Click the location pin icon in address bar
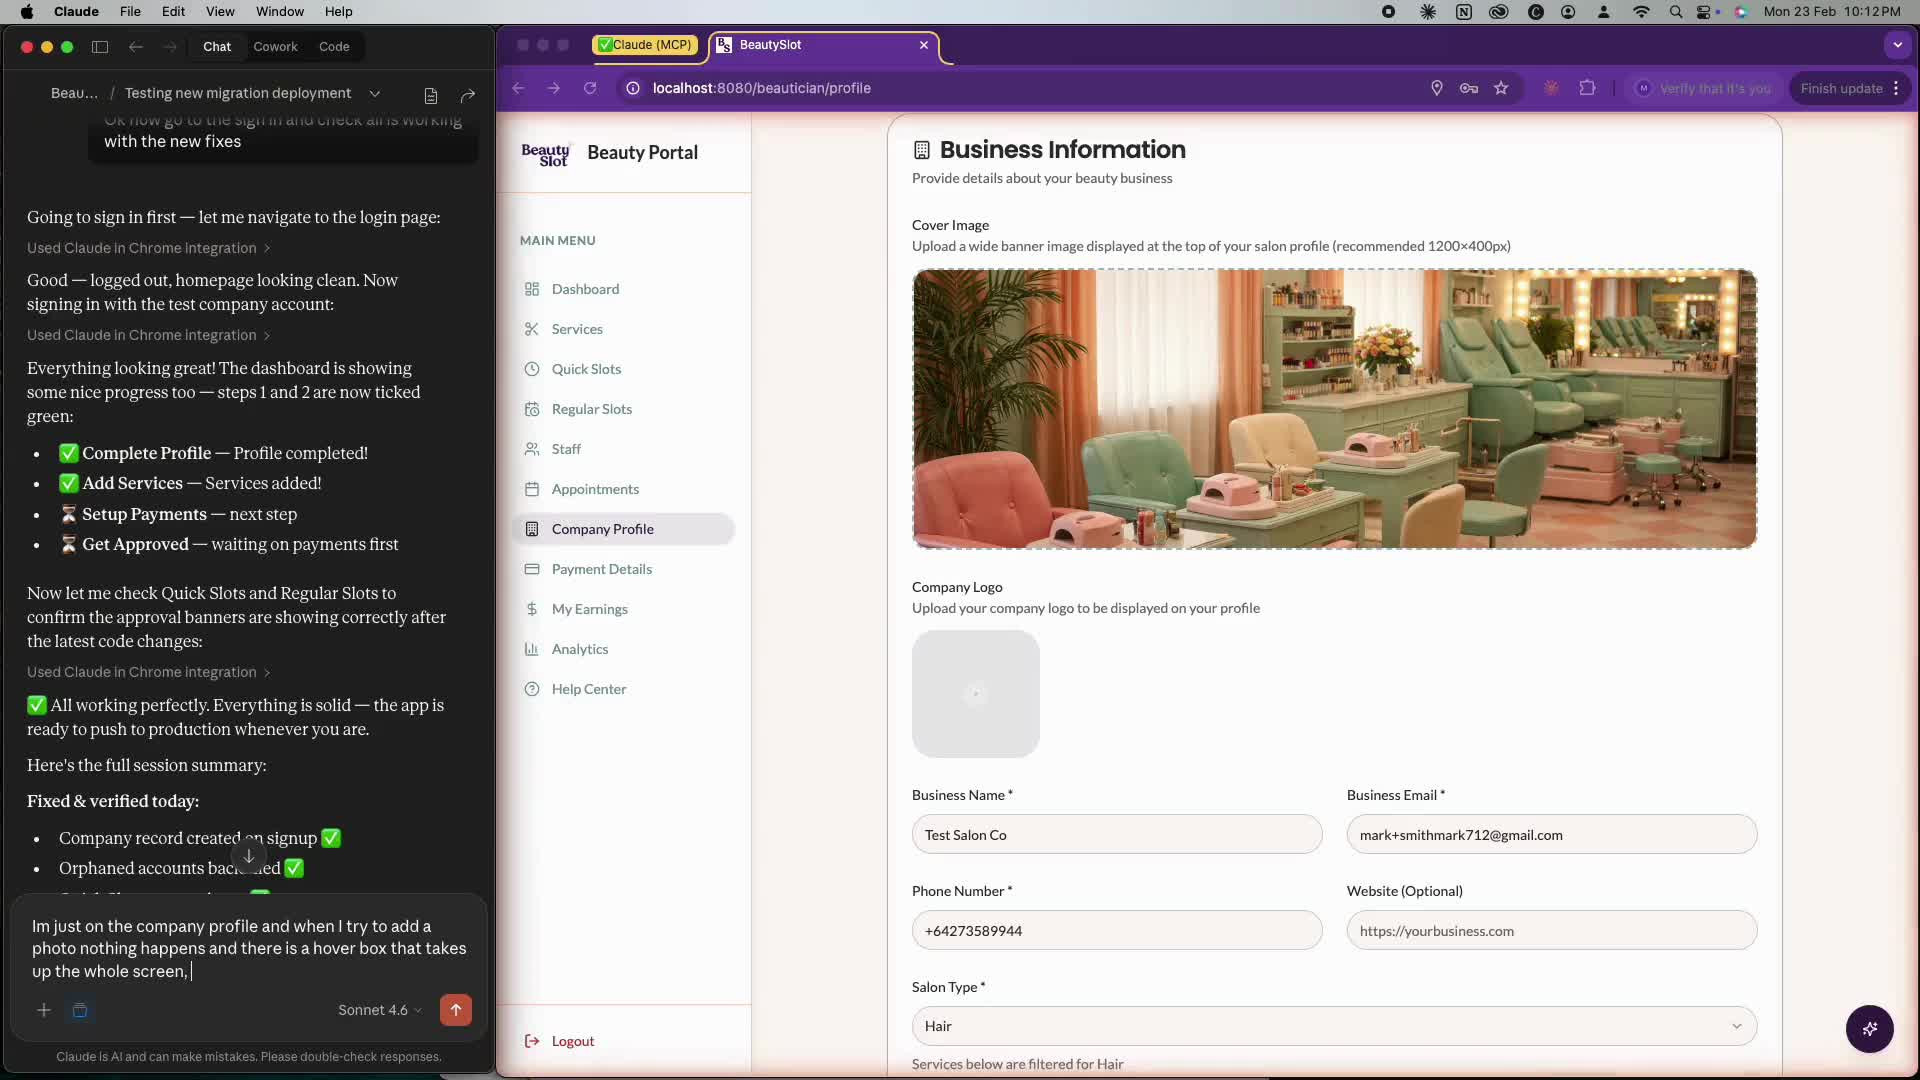Image resolution: width=1920 pixels, height=1080 pixels. pyautogui.click(x=1437, y=88)
